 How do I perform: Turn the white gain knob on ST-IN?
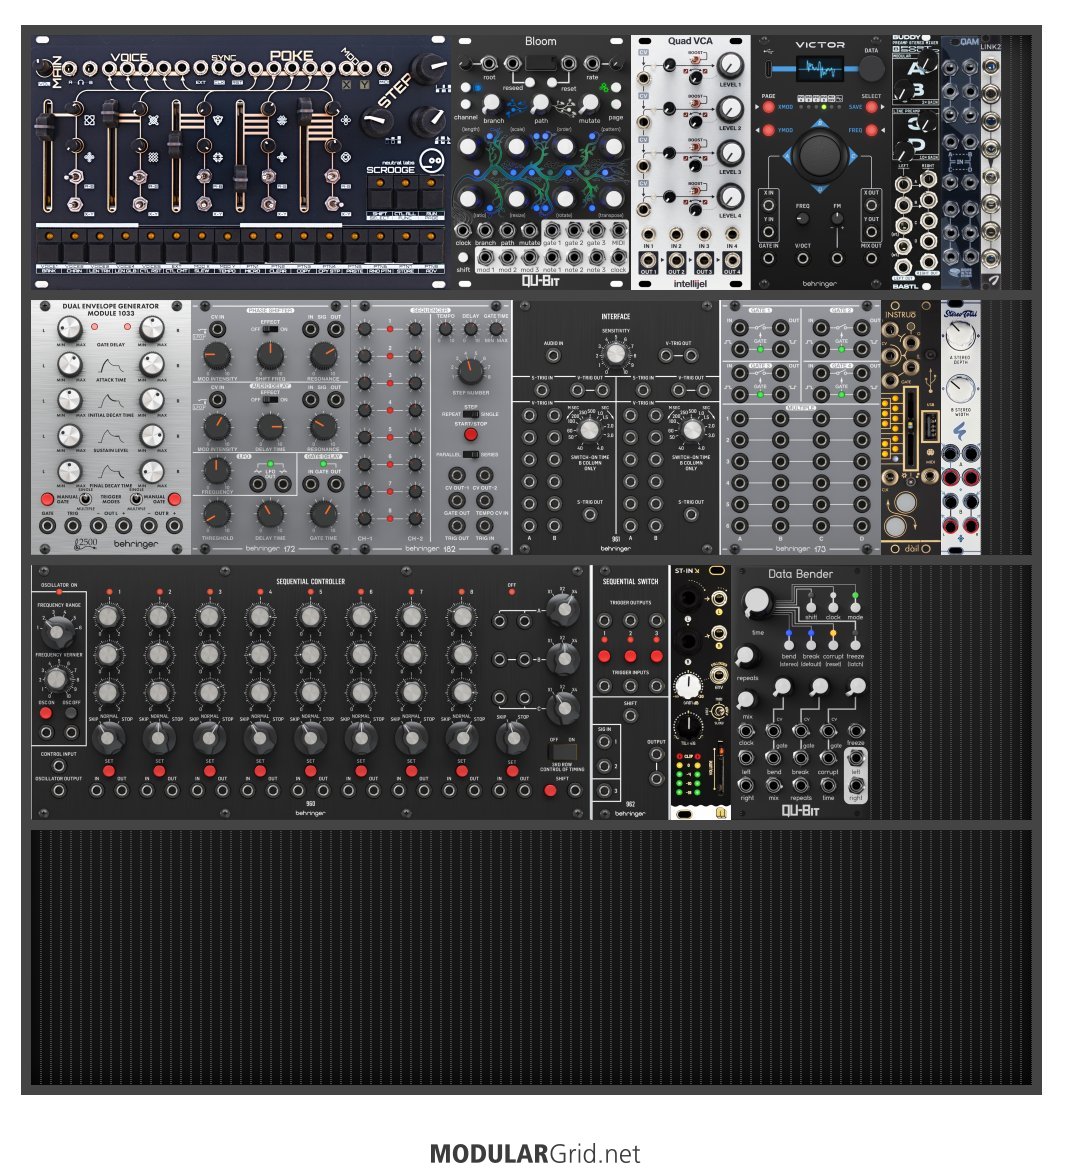[688, 686]
